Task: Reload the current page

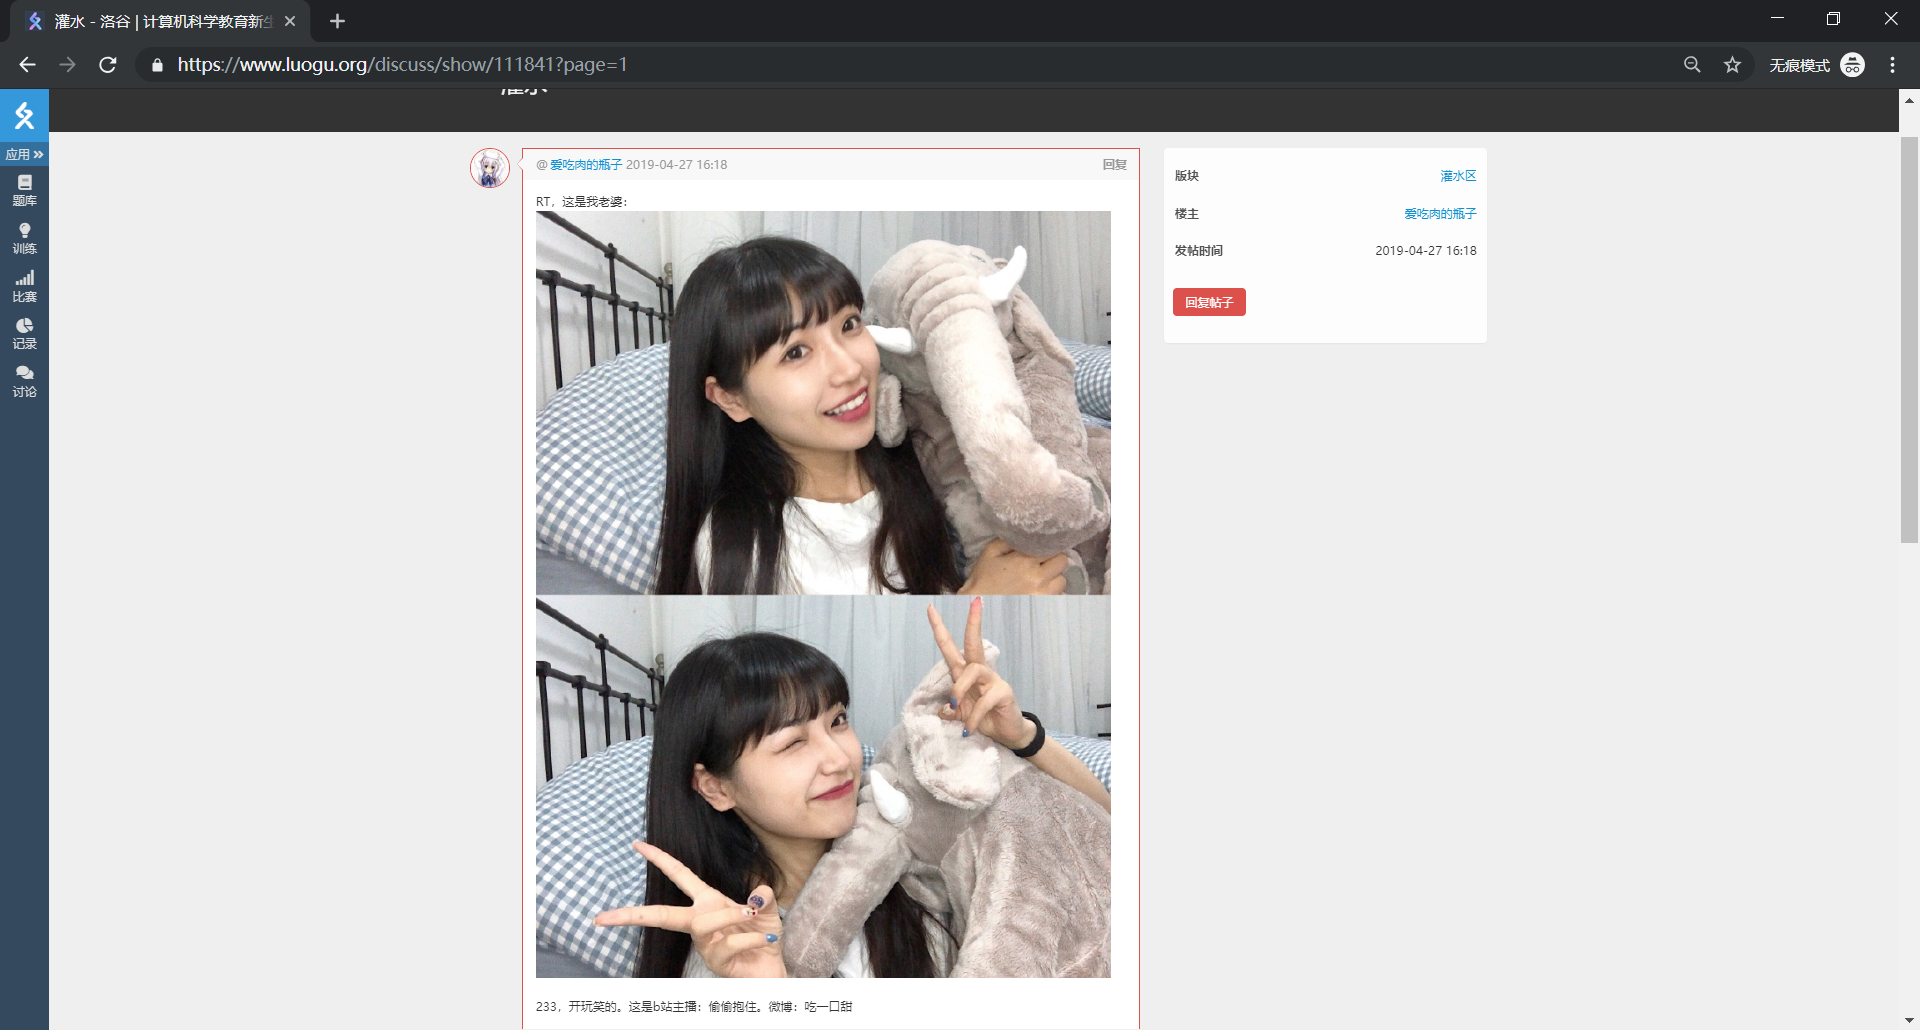Action: click(x=108, y=65)
